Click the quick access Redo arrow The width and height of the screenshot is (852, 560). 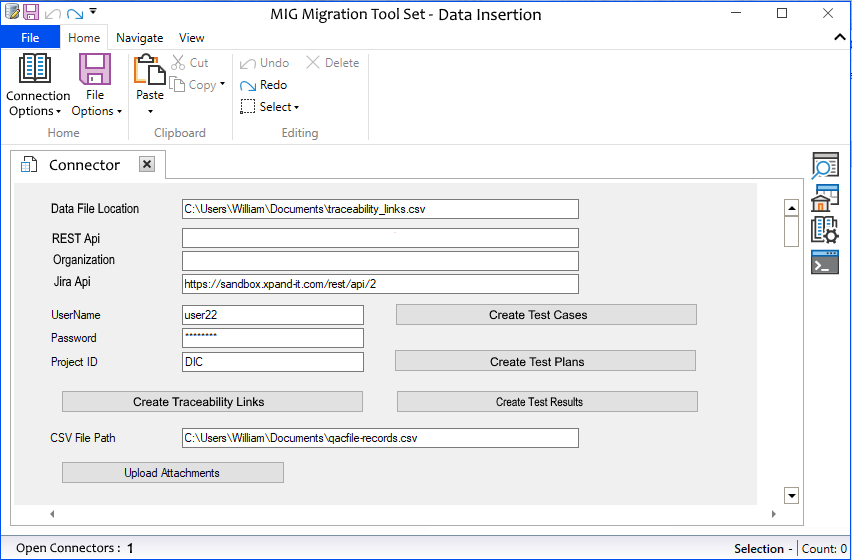[x=75, y=13]
